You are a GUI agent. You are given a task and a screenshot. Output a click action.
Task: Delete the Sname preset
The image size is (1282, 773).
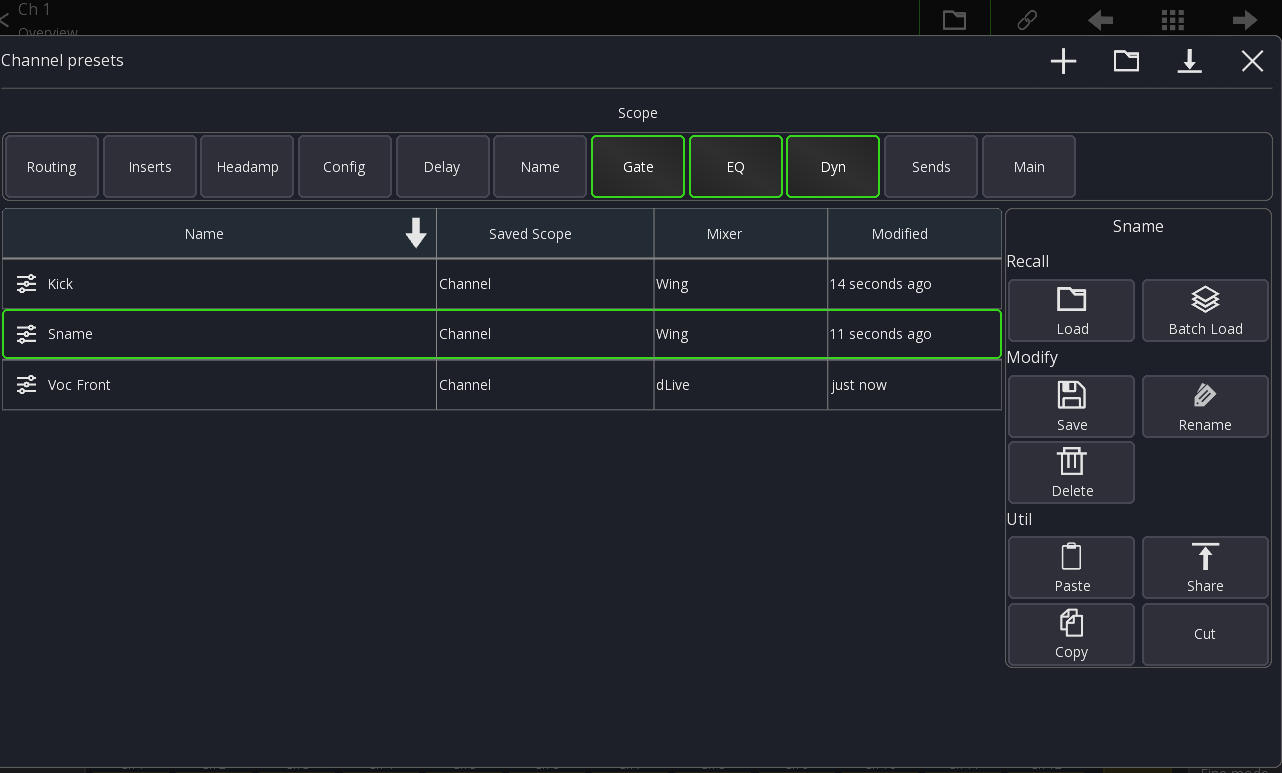tap(1071, 473)
